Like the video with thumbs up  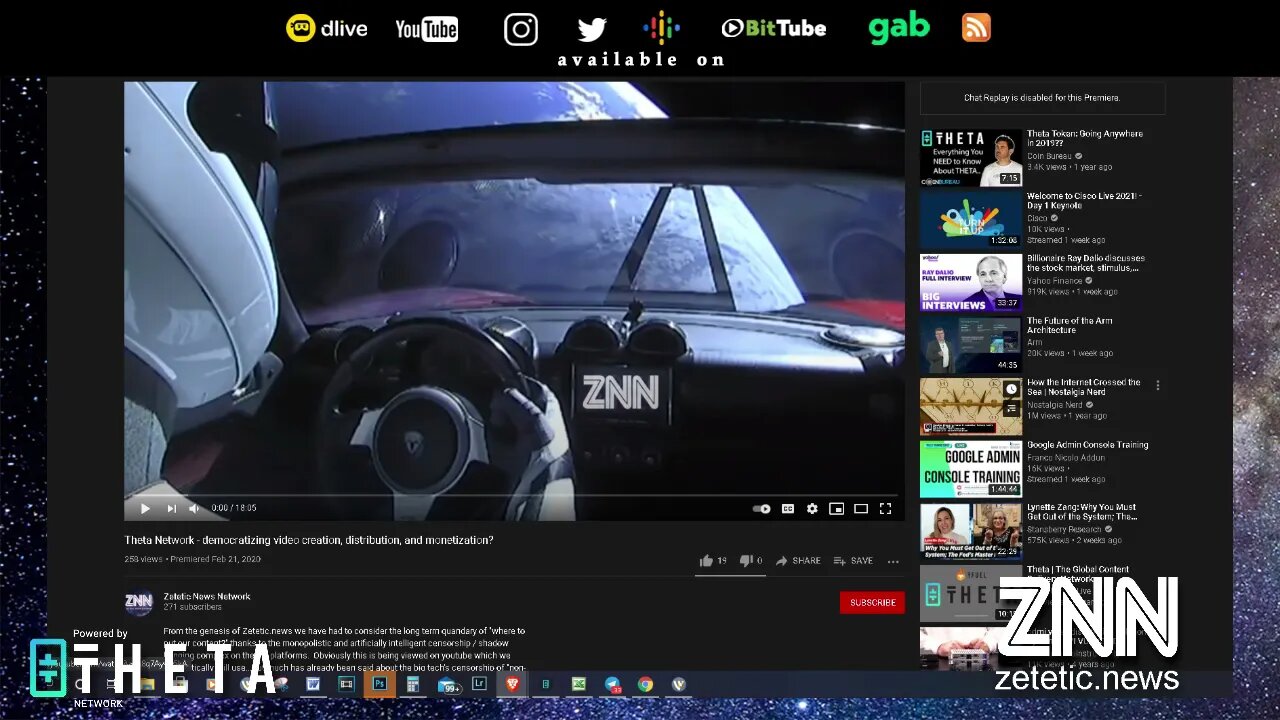pyautogui.click(x=713, y=561)
